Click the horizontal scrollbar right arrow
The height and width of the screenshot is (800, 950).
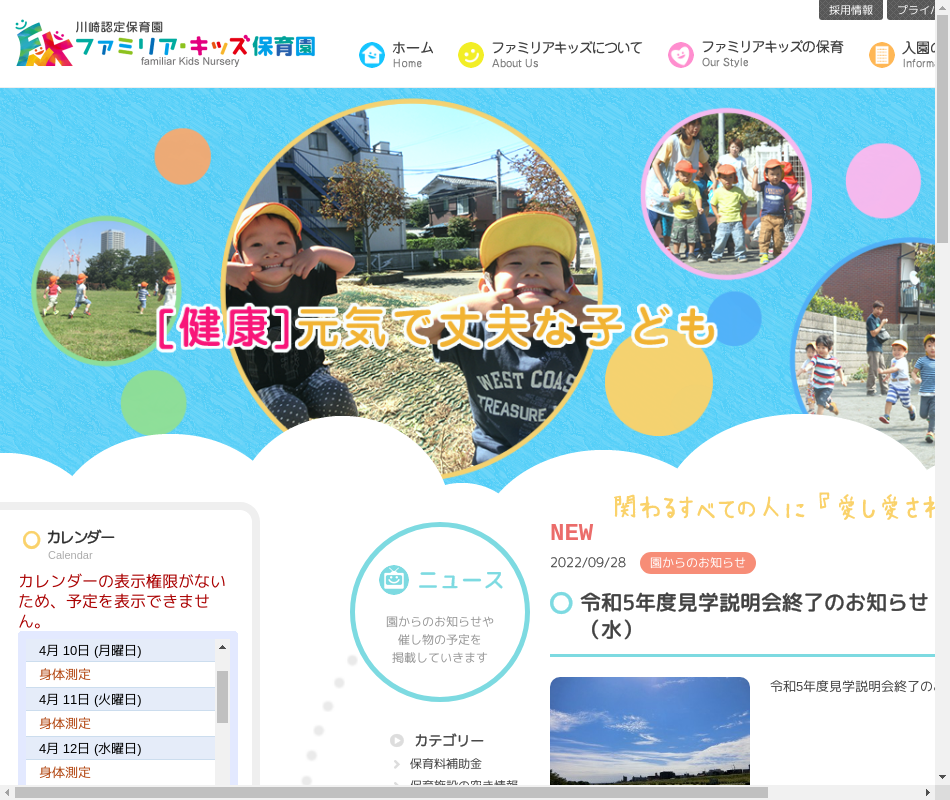coord(928,793)
